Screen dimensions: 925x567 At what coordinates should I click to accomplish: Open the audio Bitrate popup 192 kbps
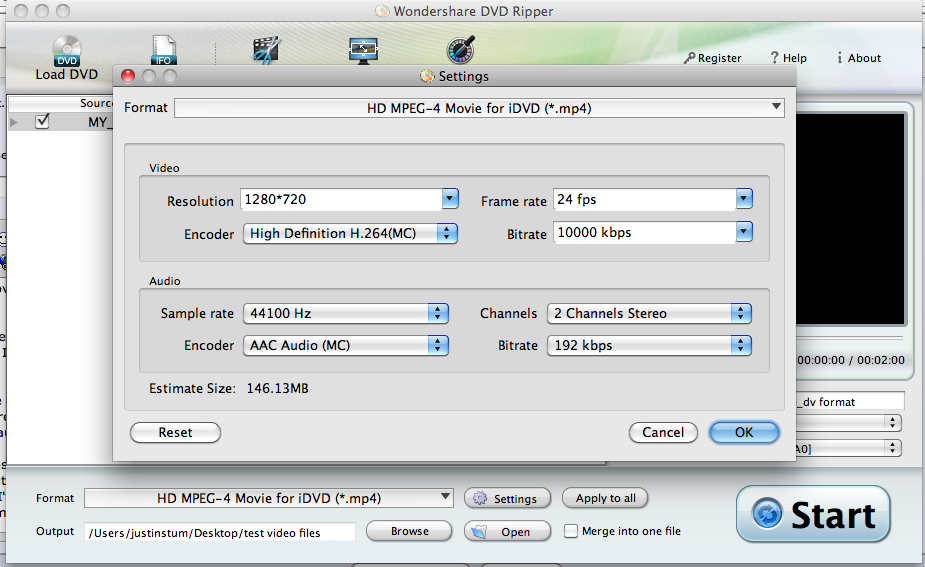tap(649, 345)
